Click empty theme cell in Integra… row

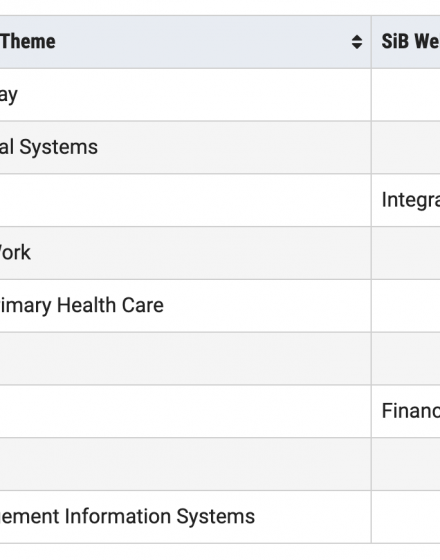(x=185, y=200)
